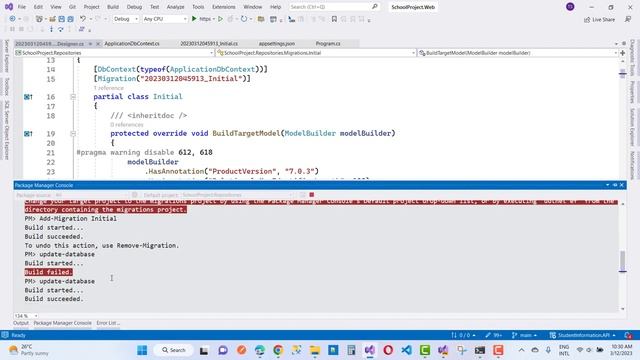Open the Any CPU platform dropdown
The width and height of the screenshot is (640, 360).
pyautogui.click(x=165, y=19)
